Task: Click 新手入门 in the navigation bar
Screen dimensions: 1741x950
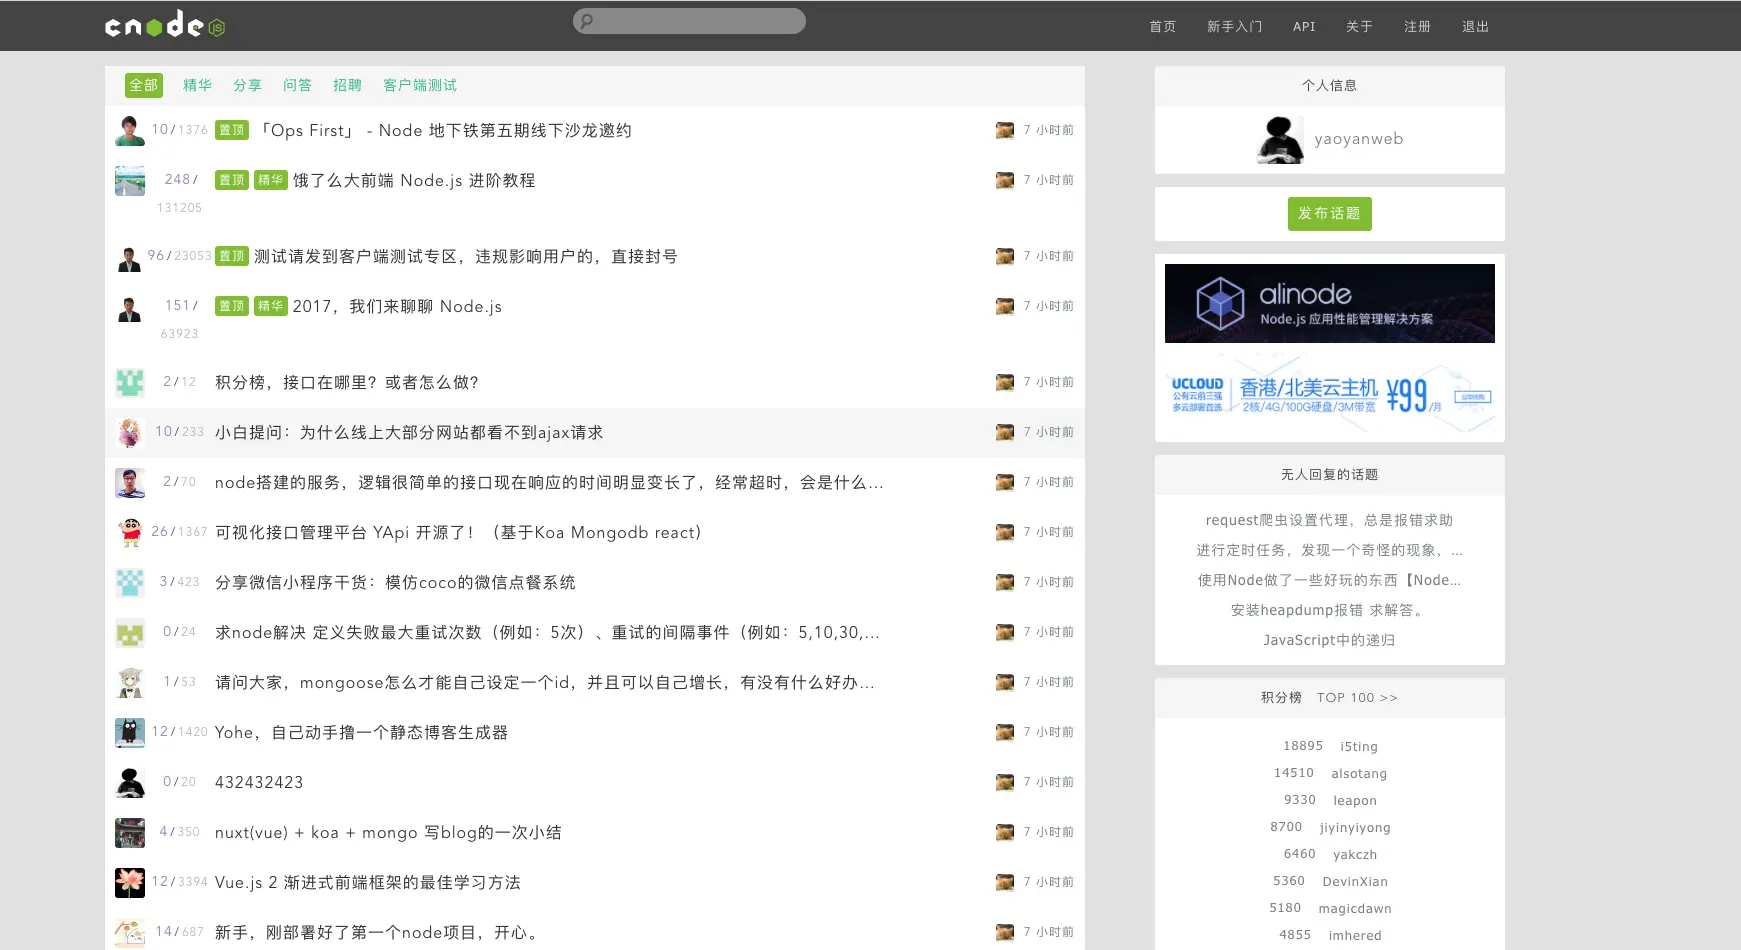Action: click(x=1234, y=27)
